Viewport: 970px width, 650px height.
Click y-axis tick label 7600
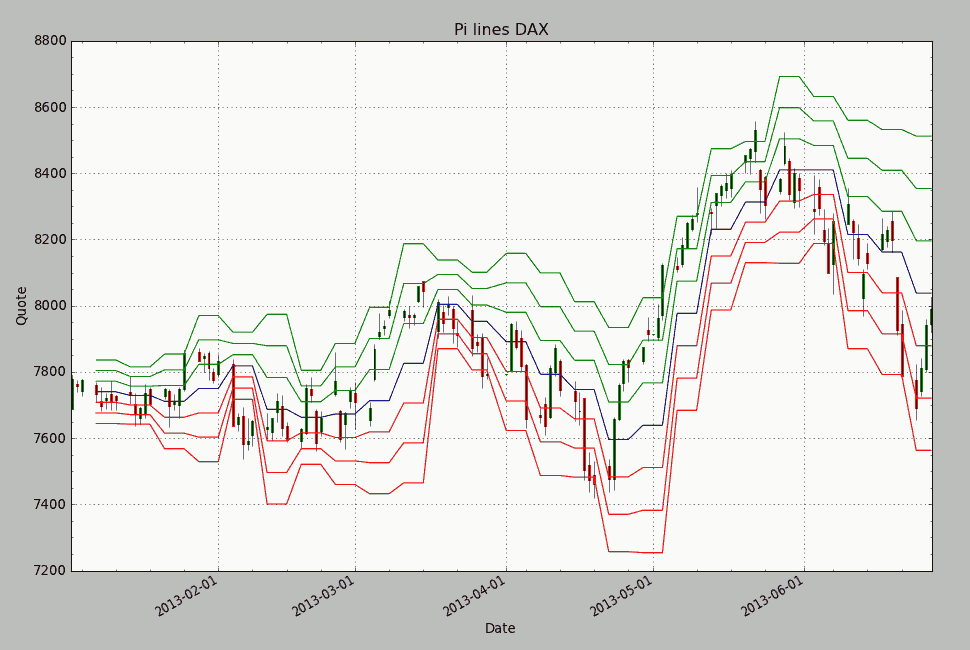[x=51, y=438]
